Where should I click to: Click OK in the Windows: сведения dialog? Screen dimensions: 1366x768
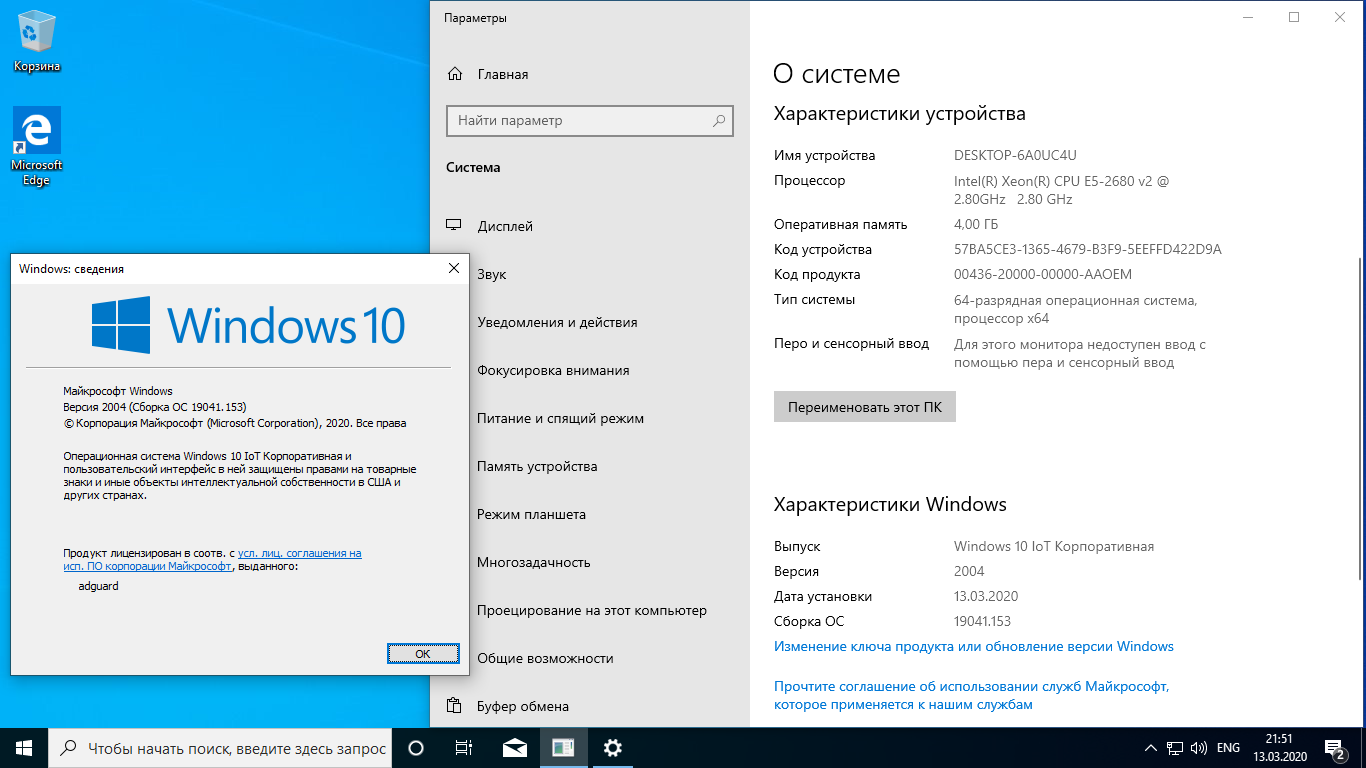point(423,653)
